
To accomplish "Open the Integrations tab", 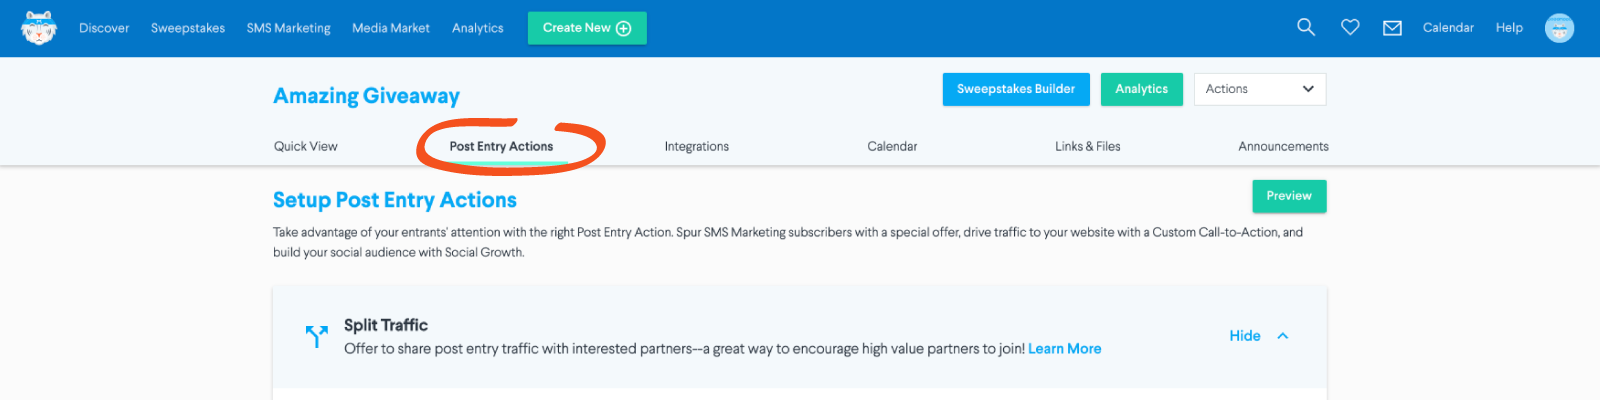I will coord(697,146).
